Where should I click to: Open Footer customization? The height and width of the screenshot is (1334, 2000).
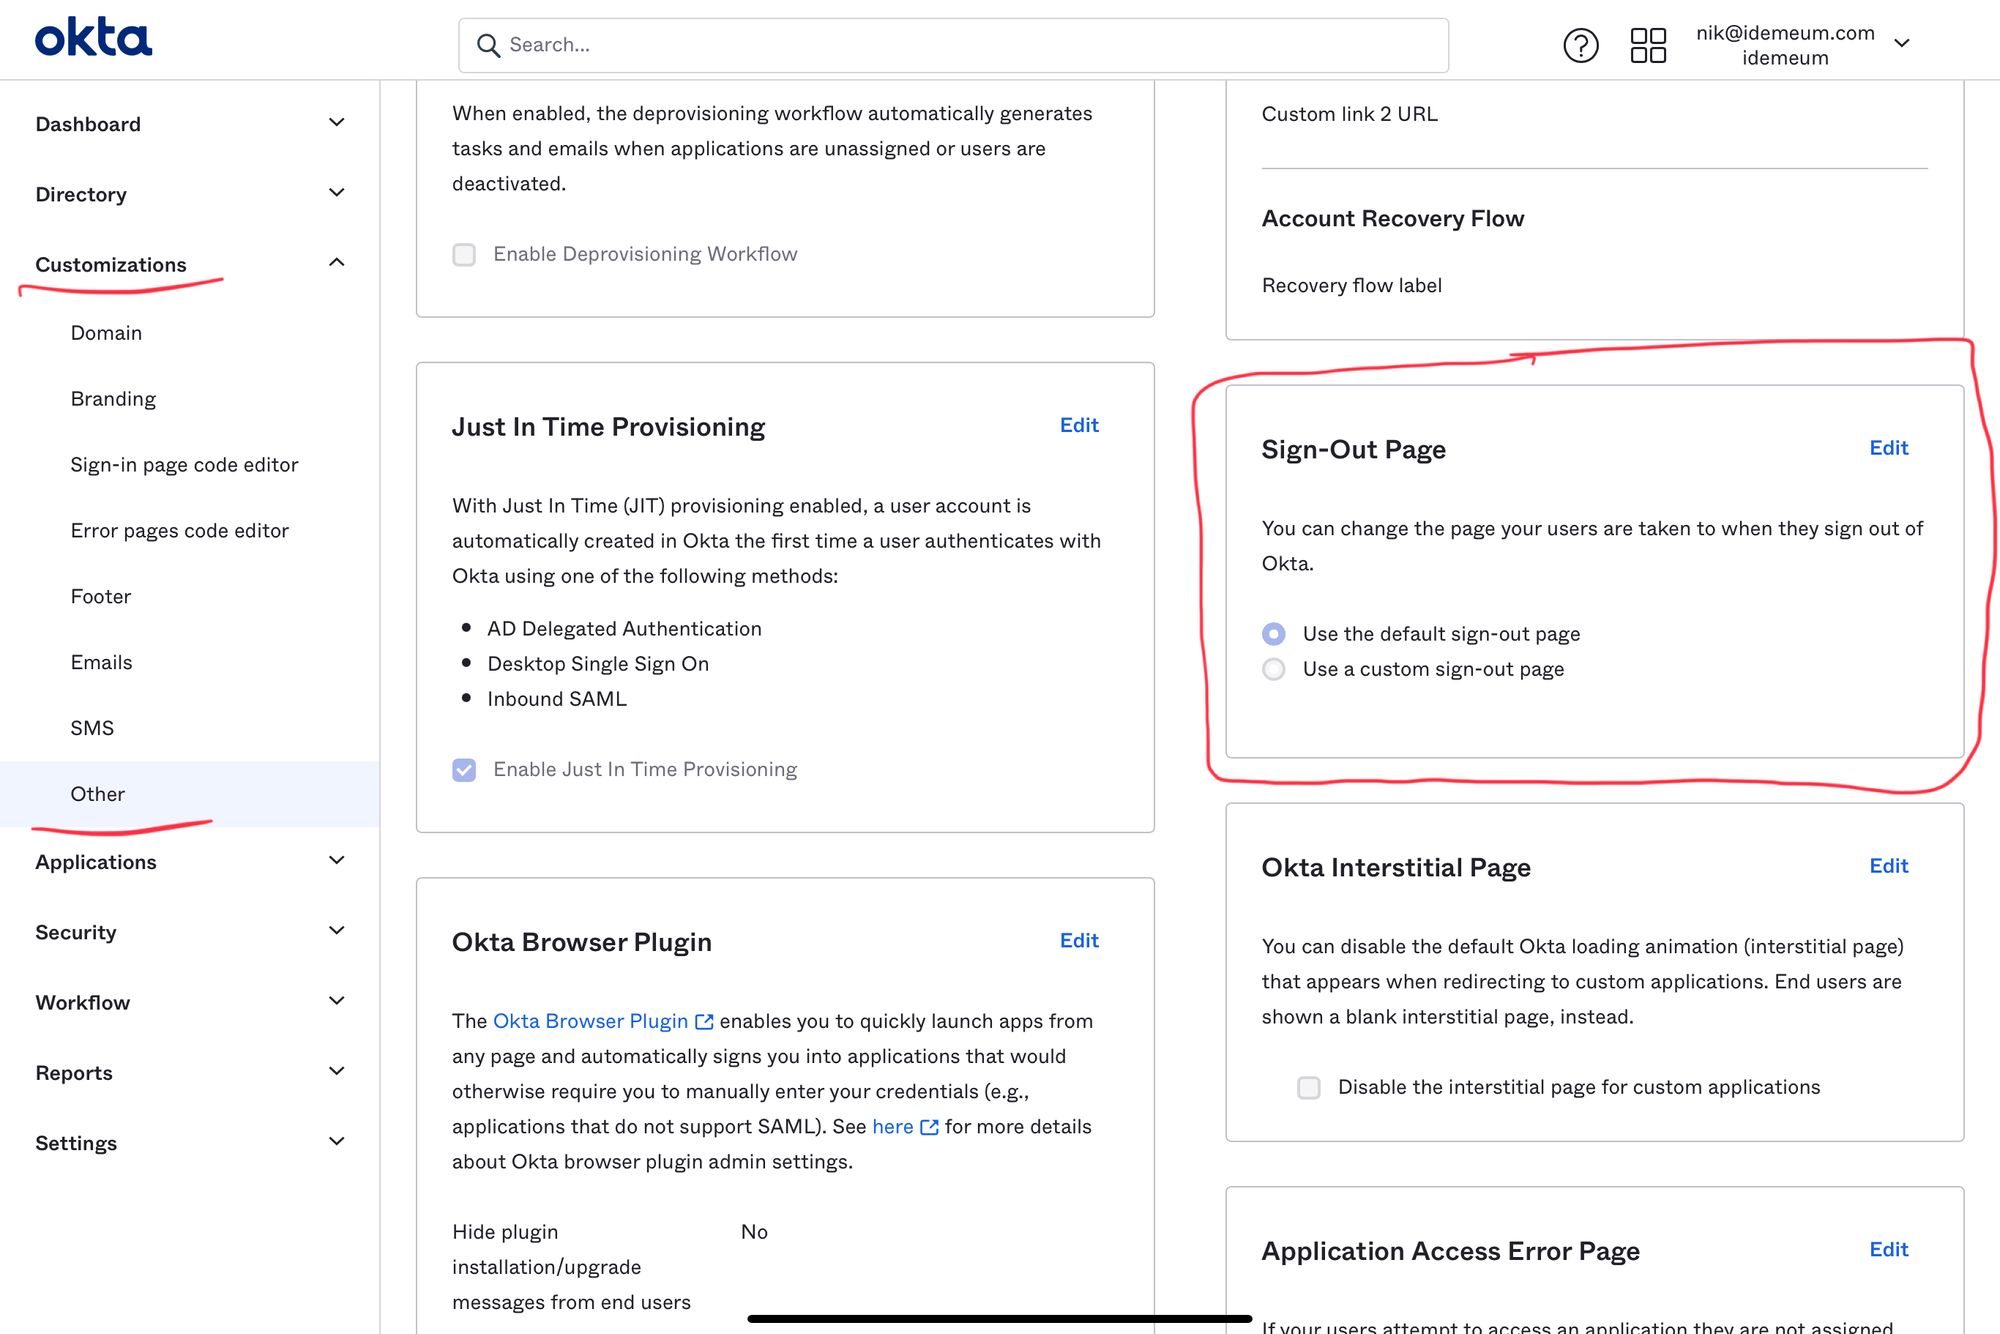pyautogui.click(x=101, y=597)
